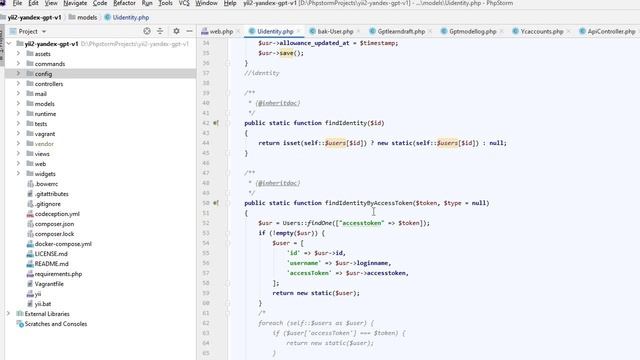Click the locate/scroll-from-source target icon

pyautogui.click(x=147, y=31)
